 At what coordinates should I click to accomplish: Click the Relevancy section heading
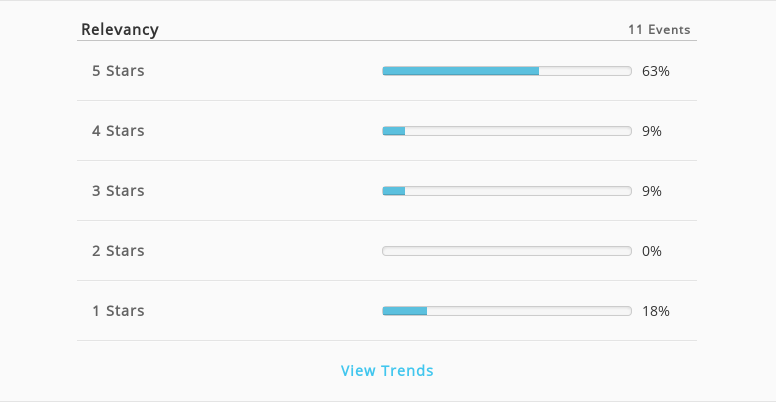point(120,30)
